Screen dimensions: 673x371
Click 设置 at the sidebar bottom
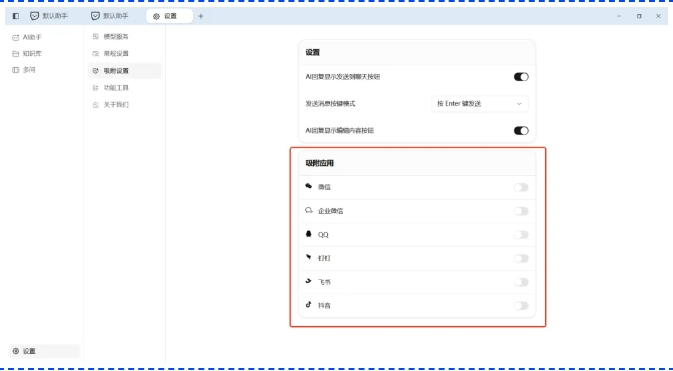44,351
